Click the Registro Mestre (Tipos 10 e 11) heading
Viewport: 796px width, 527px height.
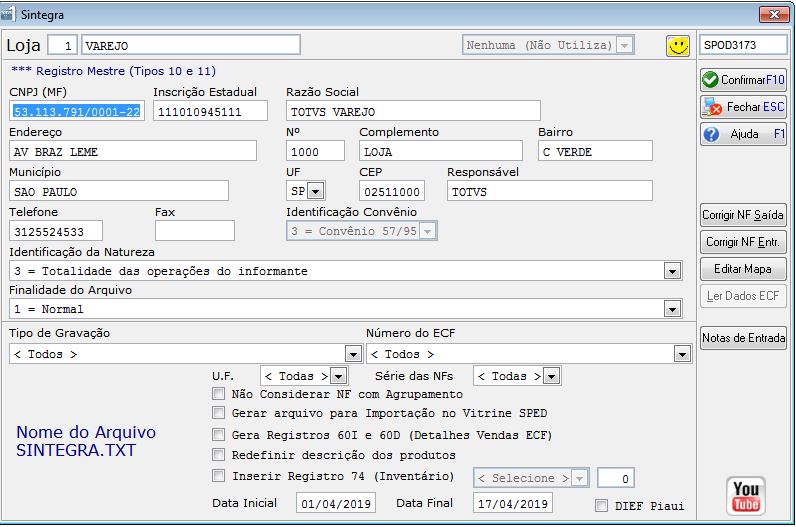point(113,71)
